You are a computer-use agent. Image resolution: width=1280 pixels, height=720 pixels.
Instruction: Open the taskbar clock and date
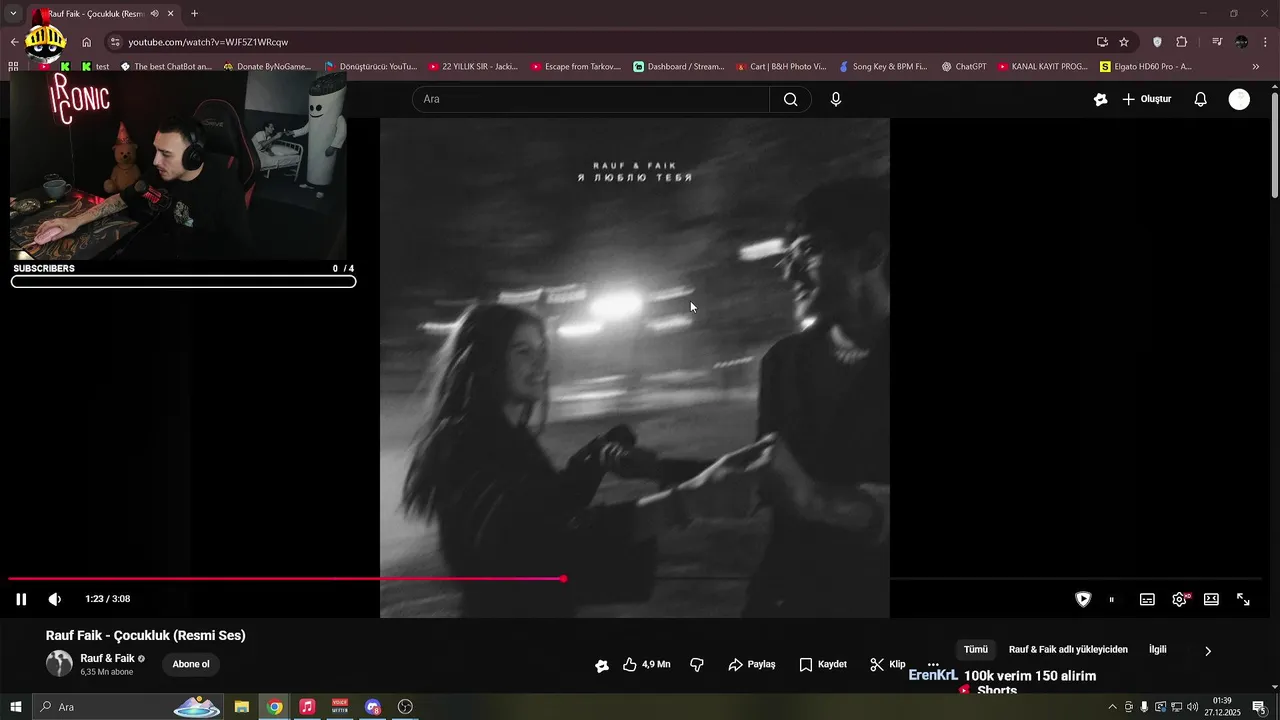click(1222, 707)
